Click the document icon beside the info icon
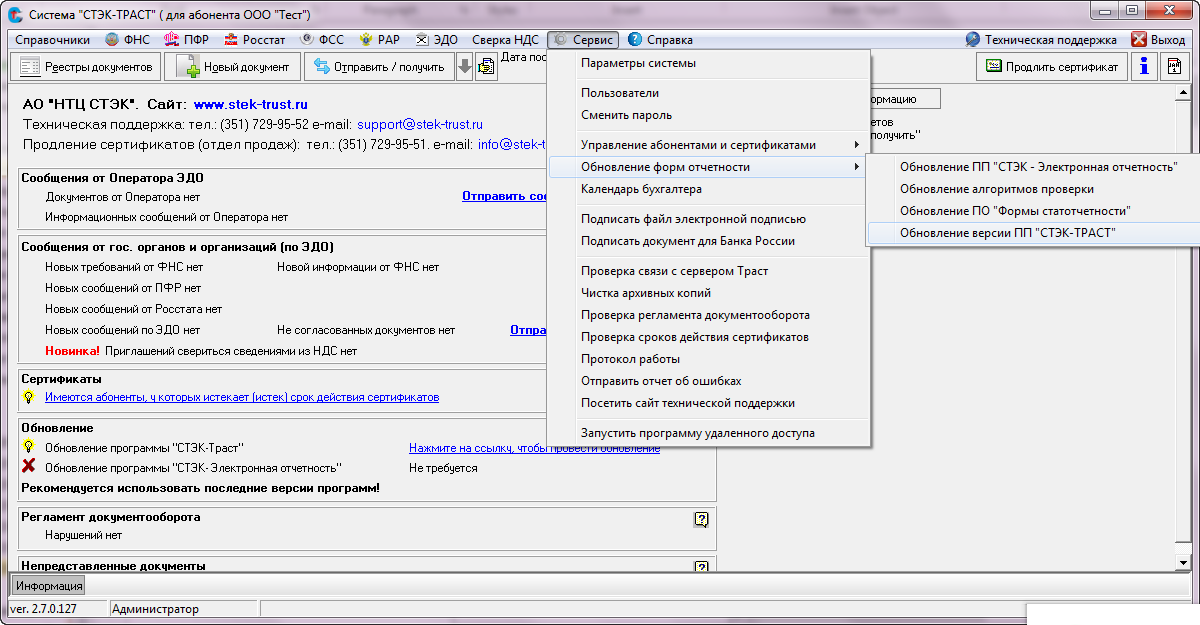 [x=1175, y=66]
